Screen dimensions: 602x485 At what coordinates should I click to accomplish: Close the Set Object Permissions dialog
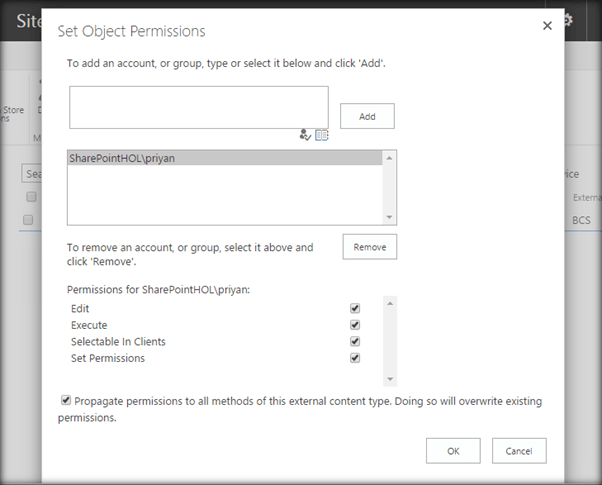[547, 26]
